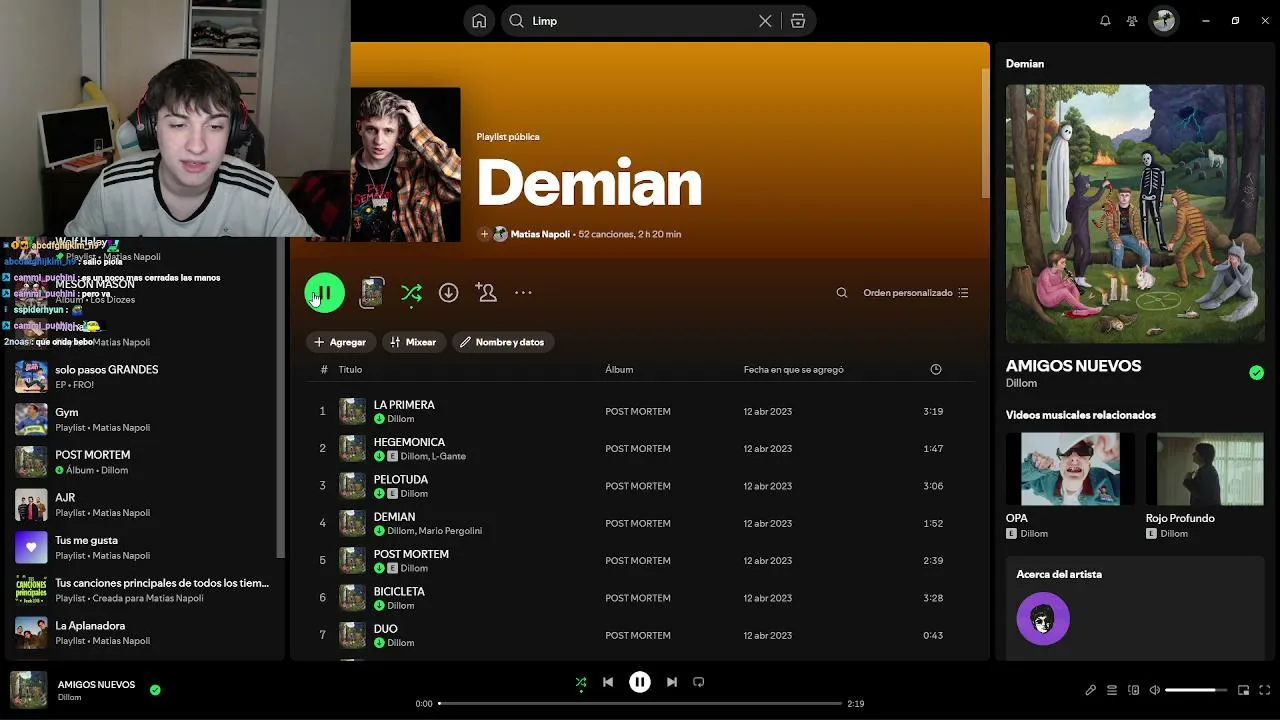This screenshot has width=1280, height=720.
Task: Click the library sidebar scrollbar
Action: pos(280,400)
